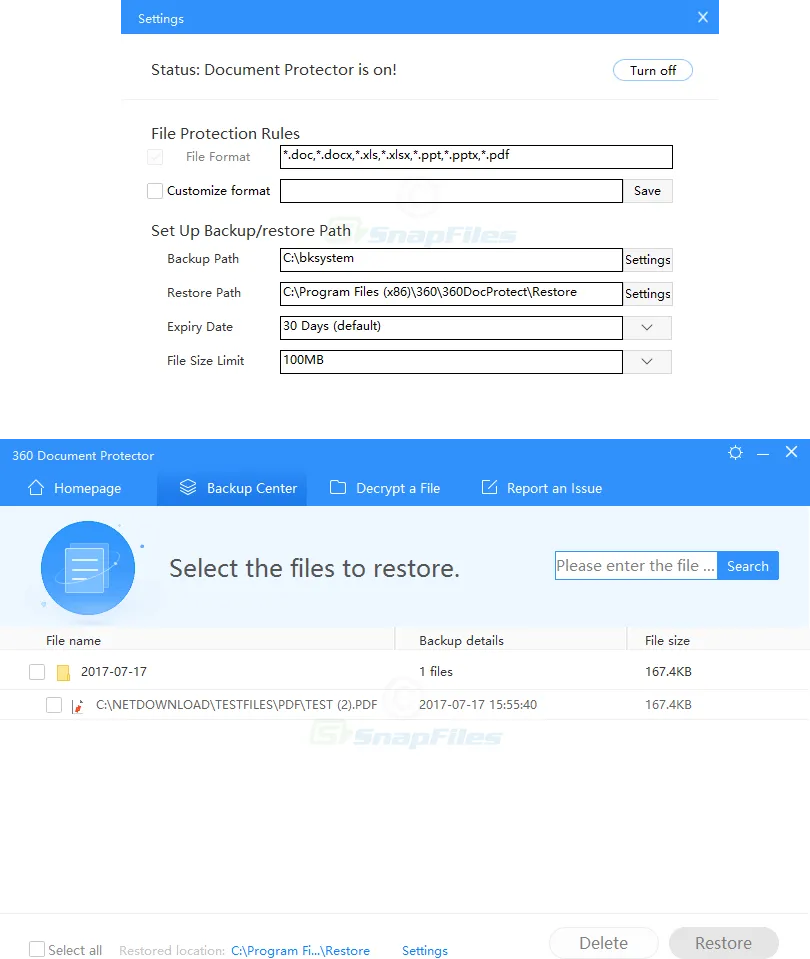This screenshot has width=810, height=959.
Task: Sort by the Backup details column header
Action: [x=461, y=640]
